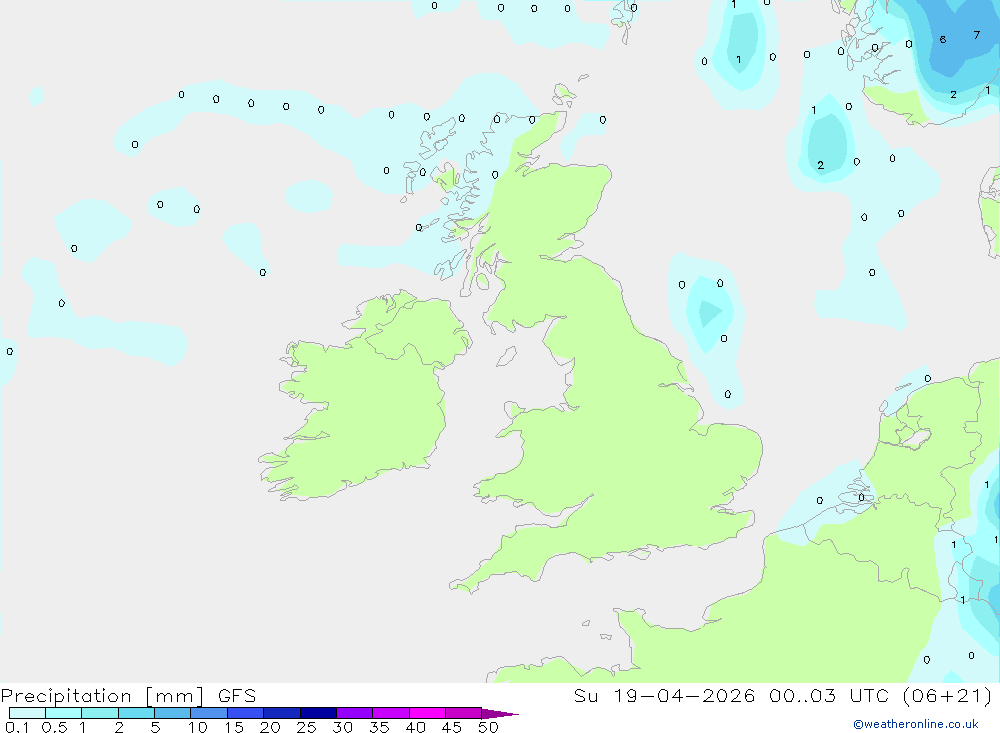Select the 10–15 mm blue legend swatch

coord(209,713)
